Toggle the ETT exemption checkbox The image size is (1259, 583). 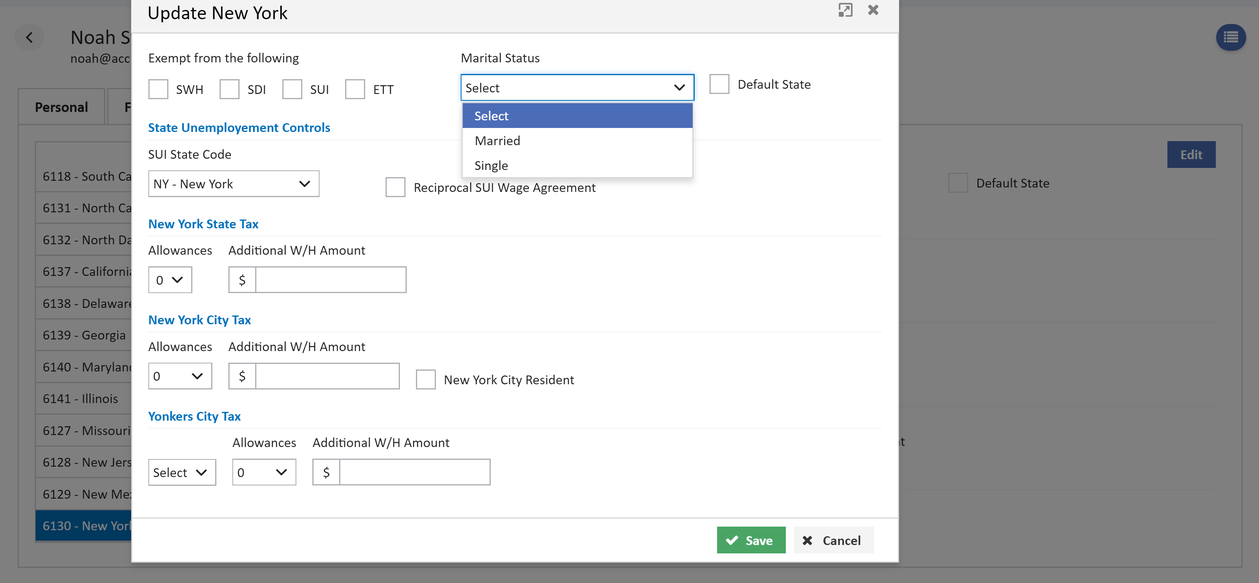(x=355, y=89)
